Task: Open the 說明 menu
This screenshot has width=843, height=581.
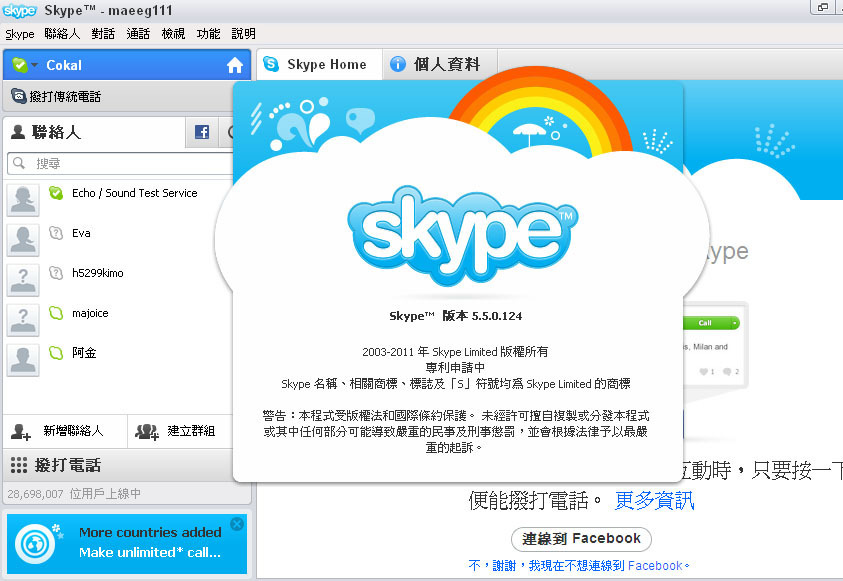Action: tap(244, 34)
